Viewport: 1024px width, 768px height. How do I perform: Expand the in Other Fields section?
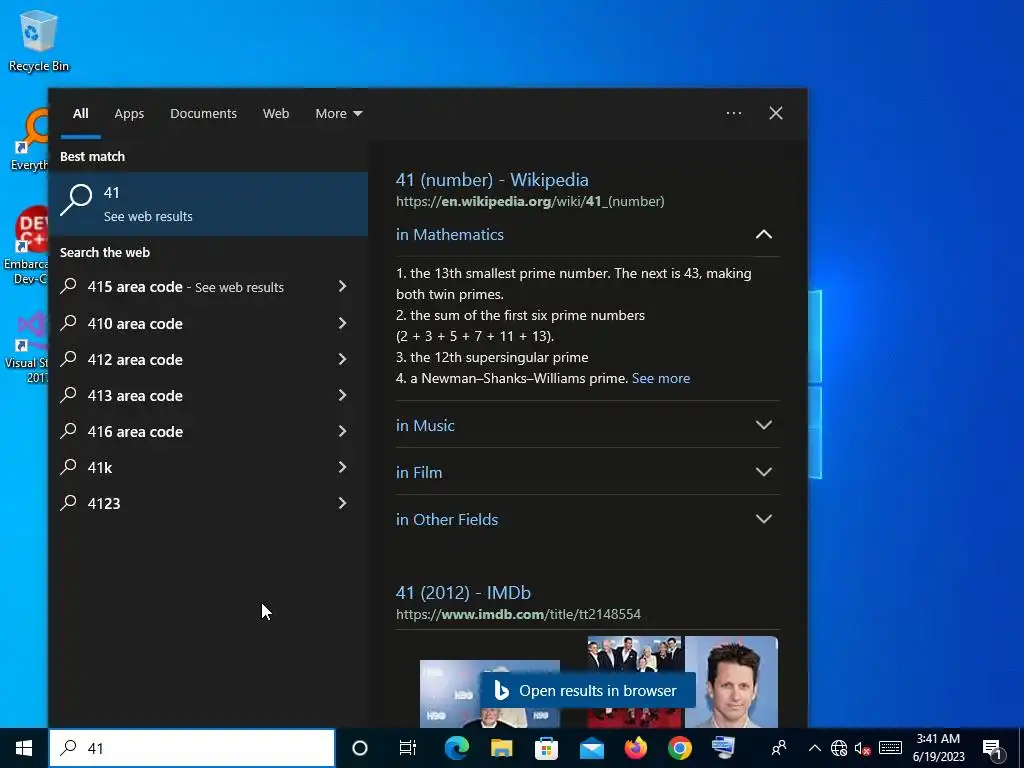[x=763, y=519]
